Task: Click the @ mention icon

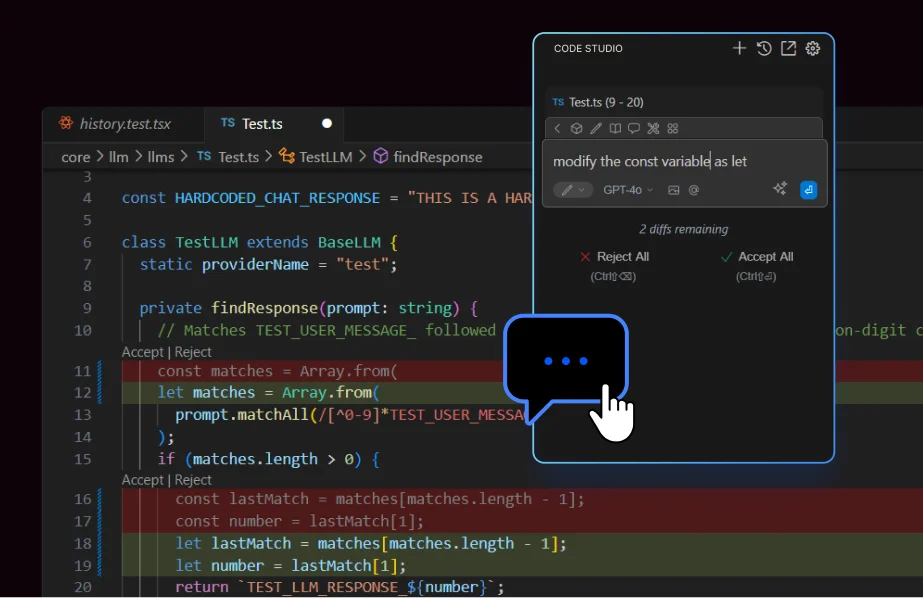Action: click(x=693, y=190)
